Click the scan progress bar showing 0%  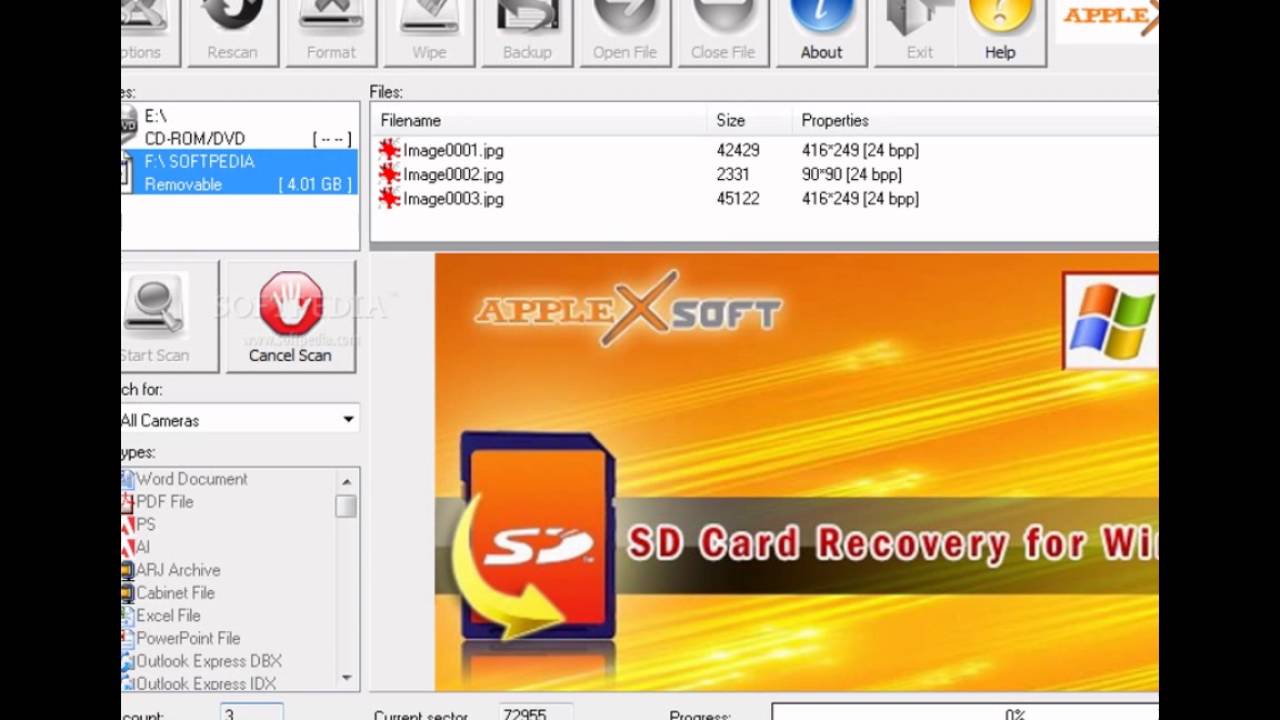[x=965, y=712]
